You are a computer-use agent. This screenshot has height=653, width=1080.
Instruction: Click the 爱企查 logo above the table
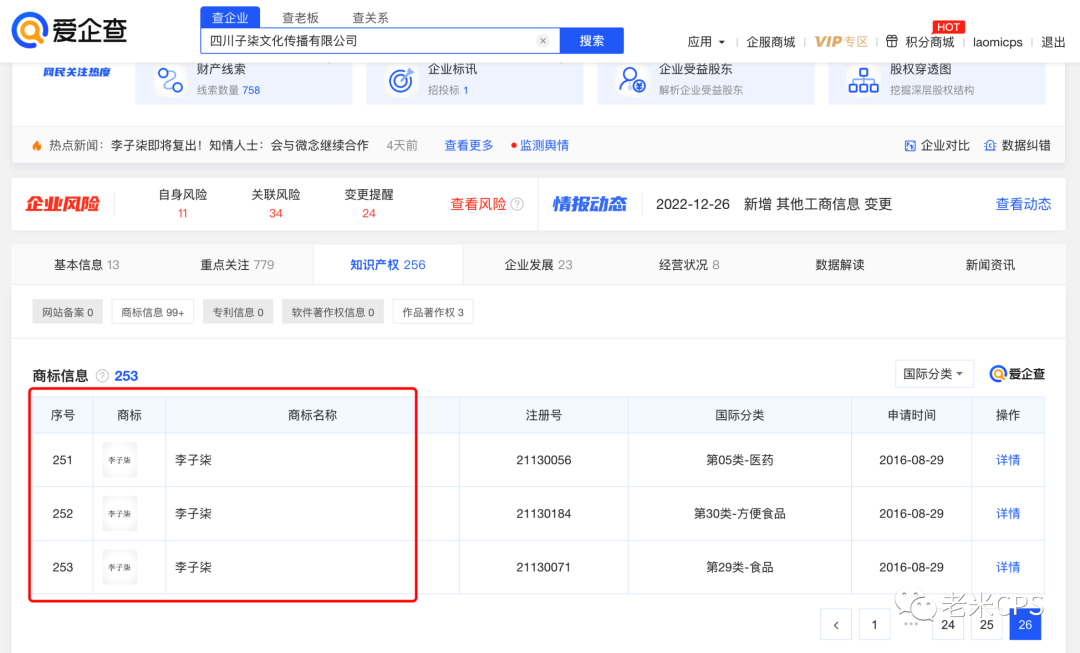[x=1017, y=374]
